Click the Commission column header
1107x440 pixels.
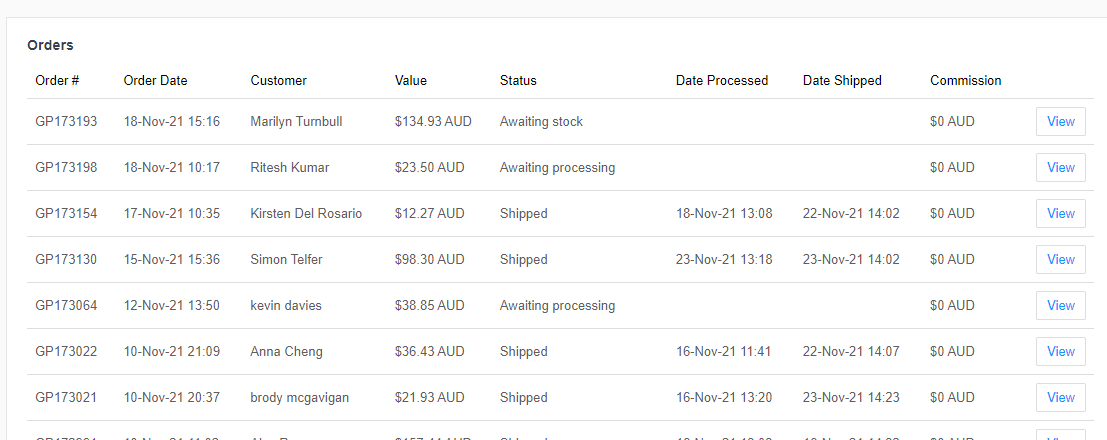pyautogui.click(x=965, y=80)
